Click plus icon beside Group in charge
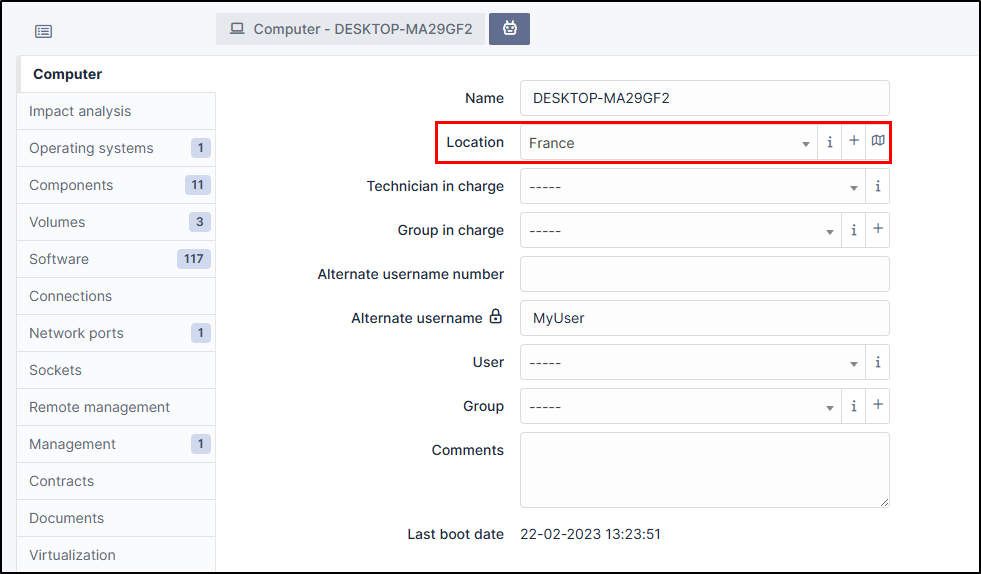This screenshot has height=574, width=981. coord(877,230)
